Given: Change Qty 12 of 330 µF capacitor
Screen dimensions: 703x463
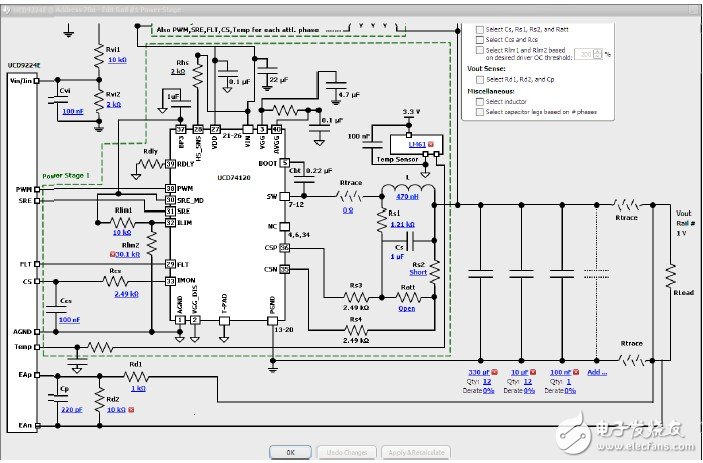Looking at the screenshot, I should click(487, 381).
